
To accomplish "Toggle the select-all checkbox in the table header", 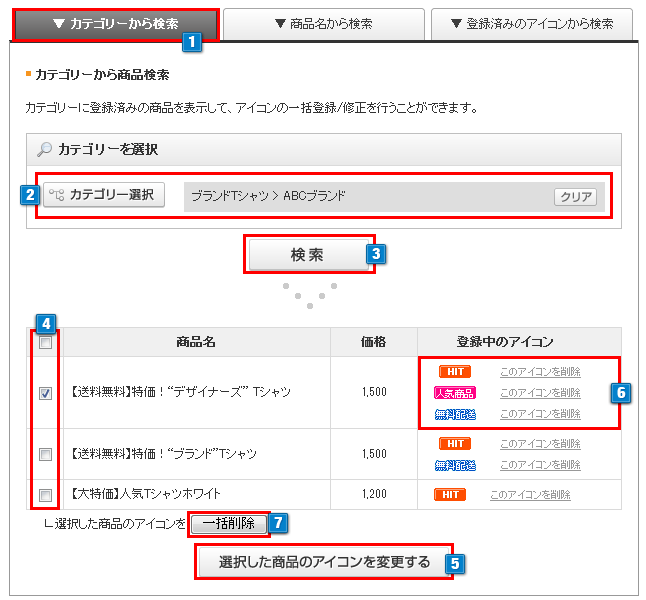I will pos(45,343).
